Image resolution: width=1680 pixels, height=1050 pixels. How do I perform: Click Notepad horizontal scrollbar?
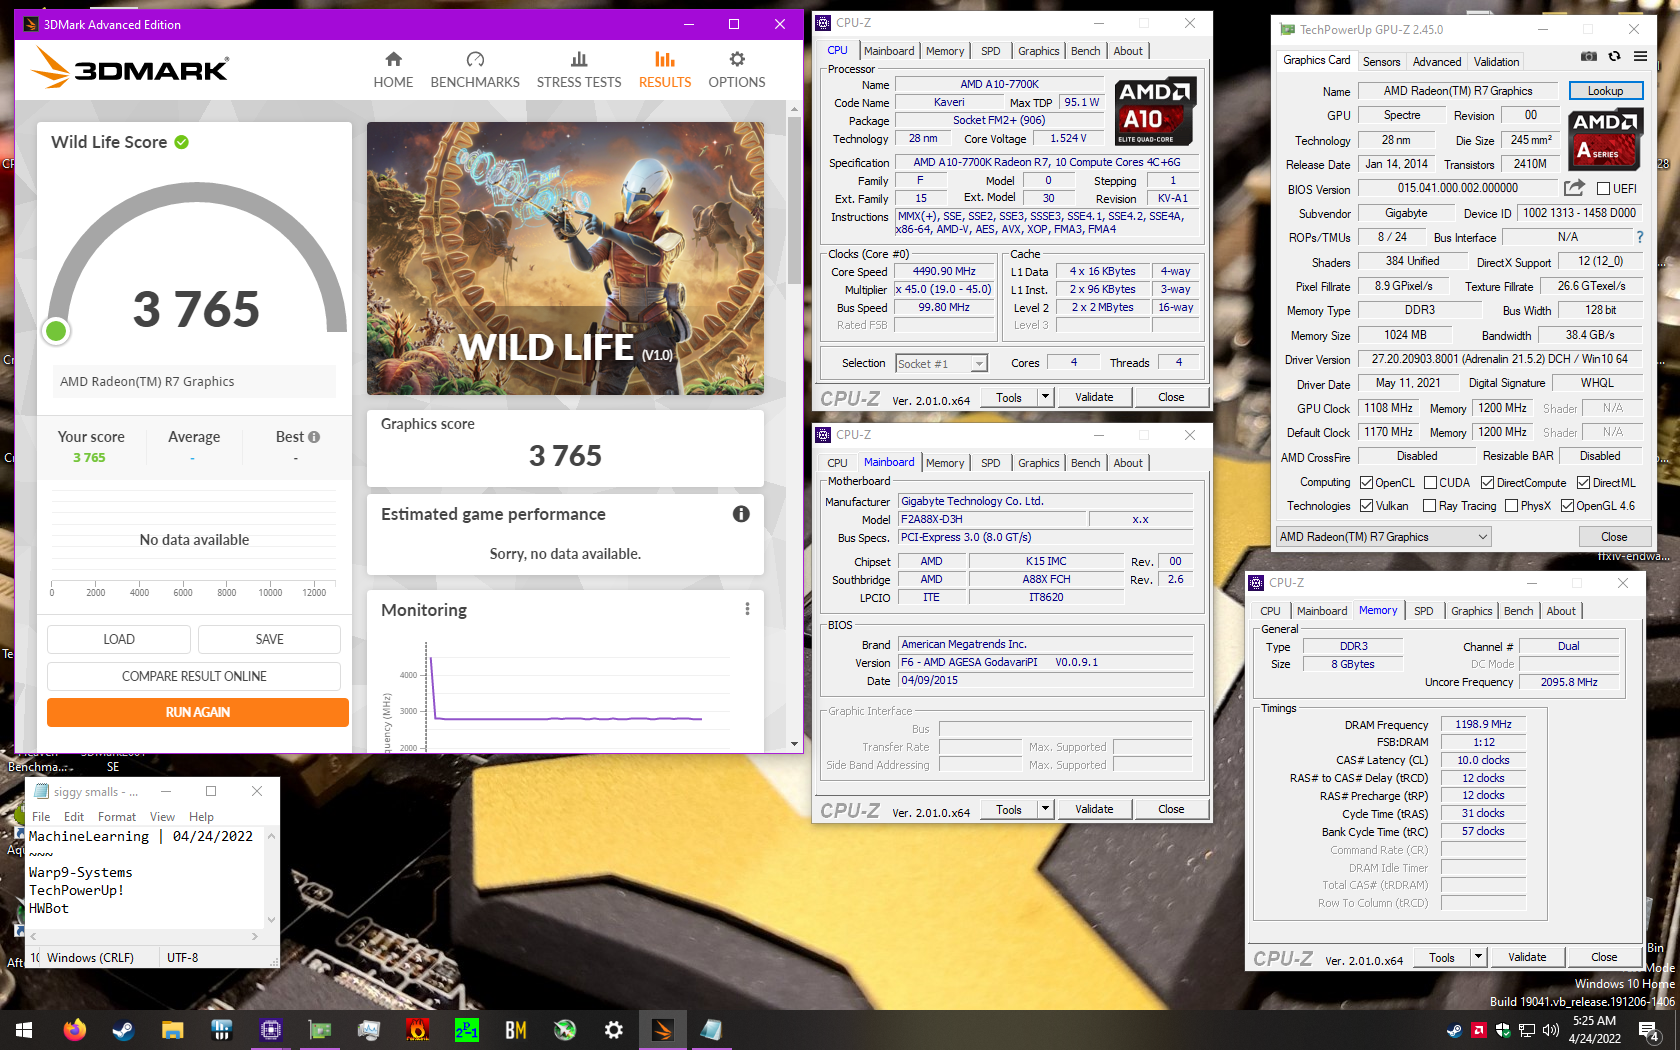click(x=143, y=937)
